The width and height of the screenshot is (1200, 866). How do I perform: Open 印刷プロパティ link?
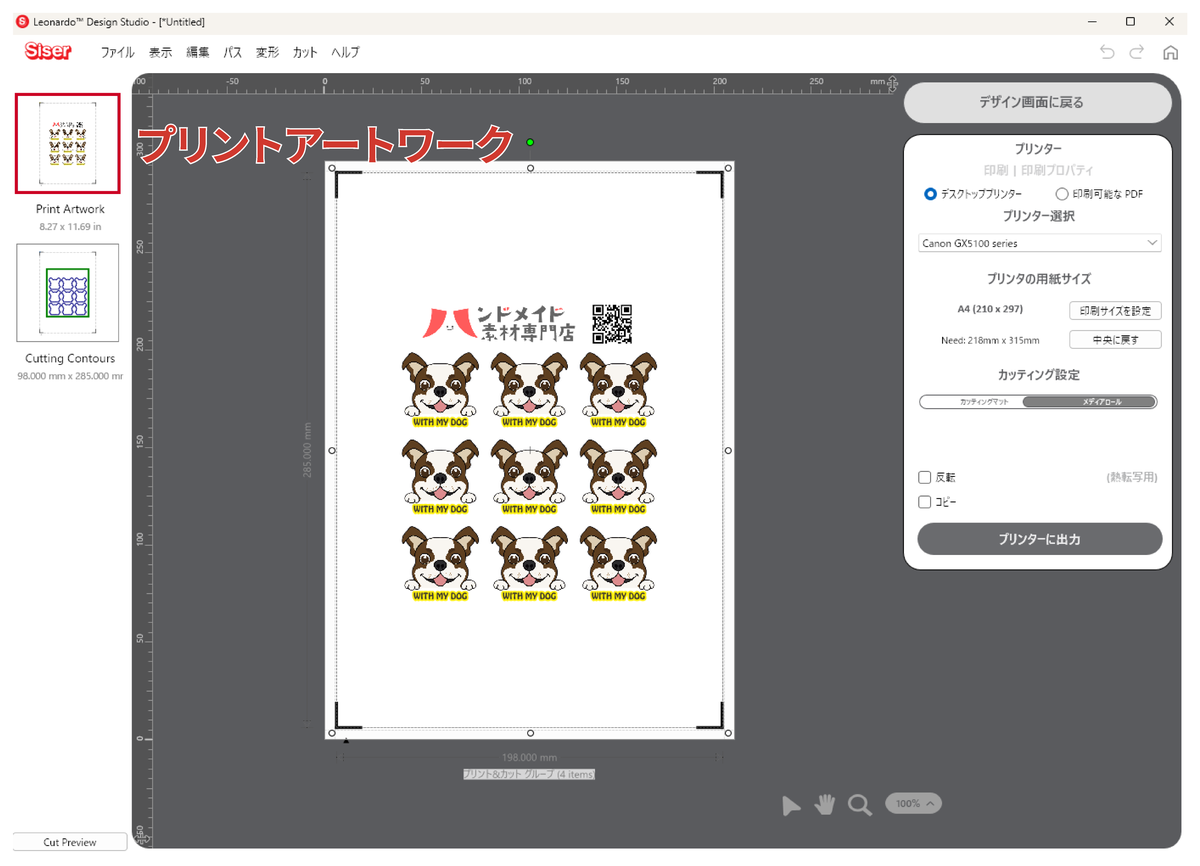(1057, 170)
